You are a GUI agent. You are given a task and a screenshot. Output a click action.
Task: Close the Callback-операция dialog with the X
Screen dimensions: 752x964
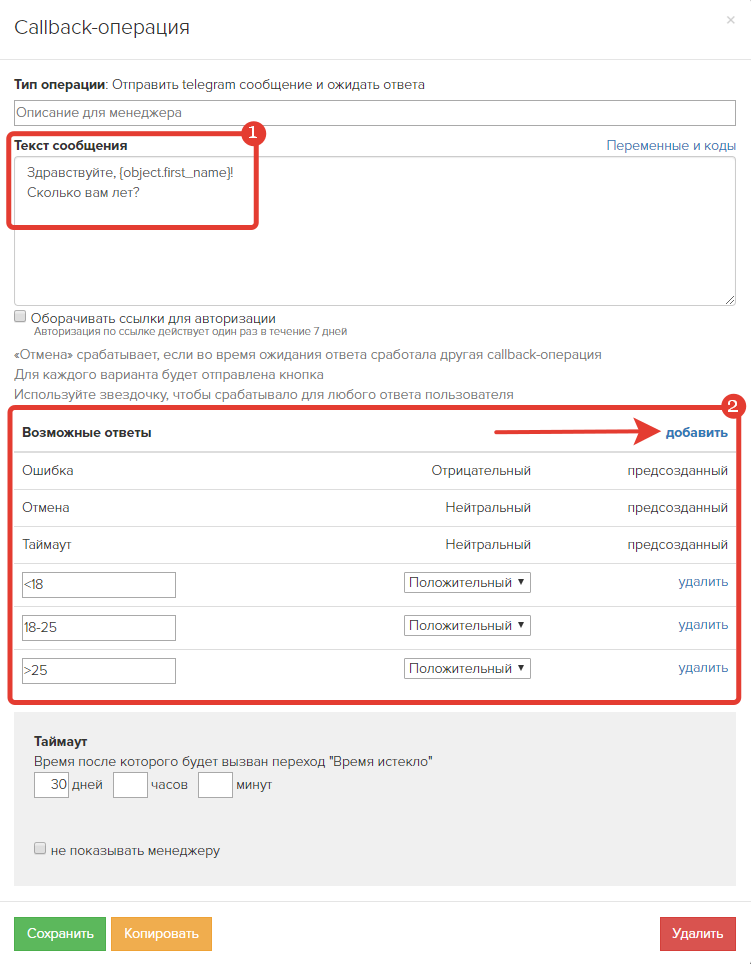point(730,20)
